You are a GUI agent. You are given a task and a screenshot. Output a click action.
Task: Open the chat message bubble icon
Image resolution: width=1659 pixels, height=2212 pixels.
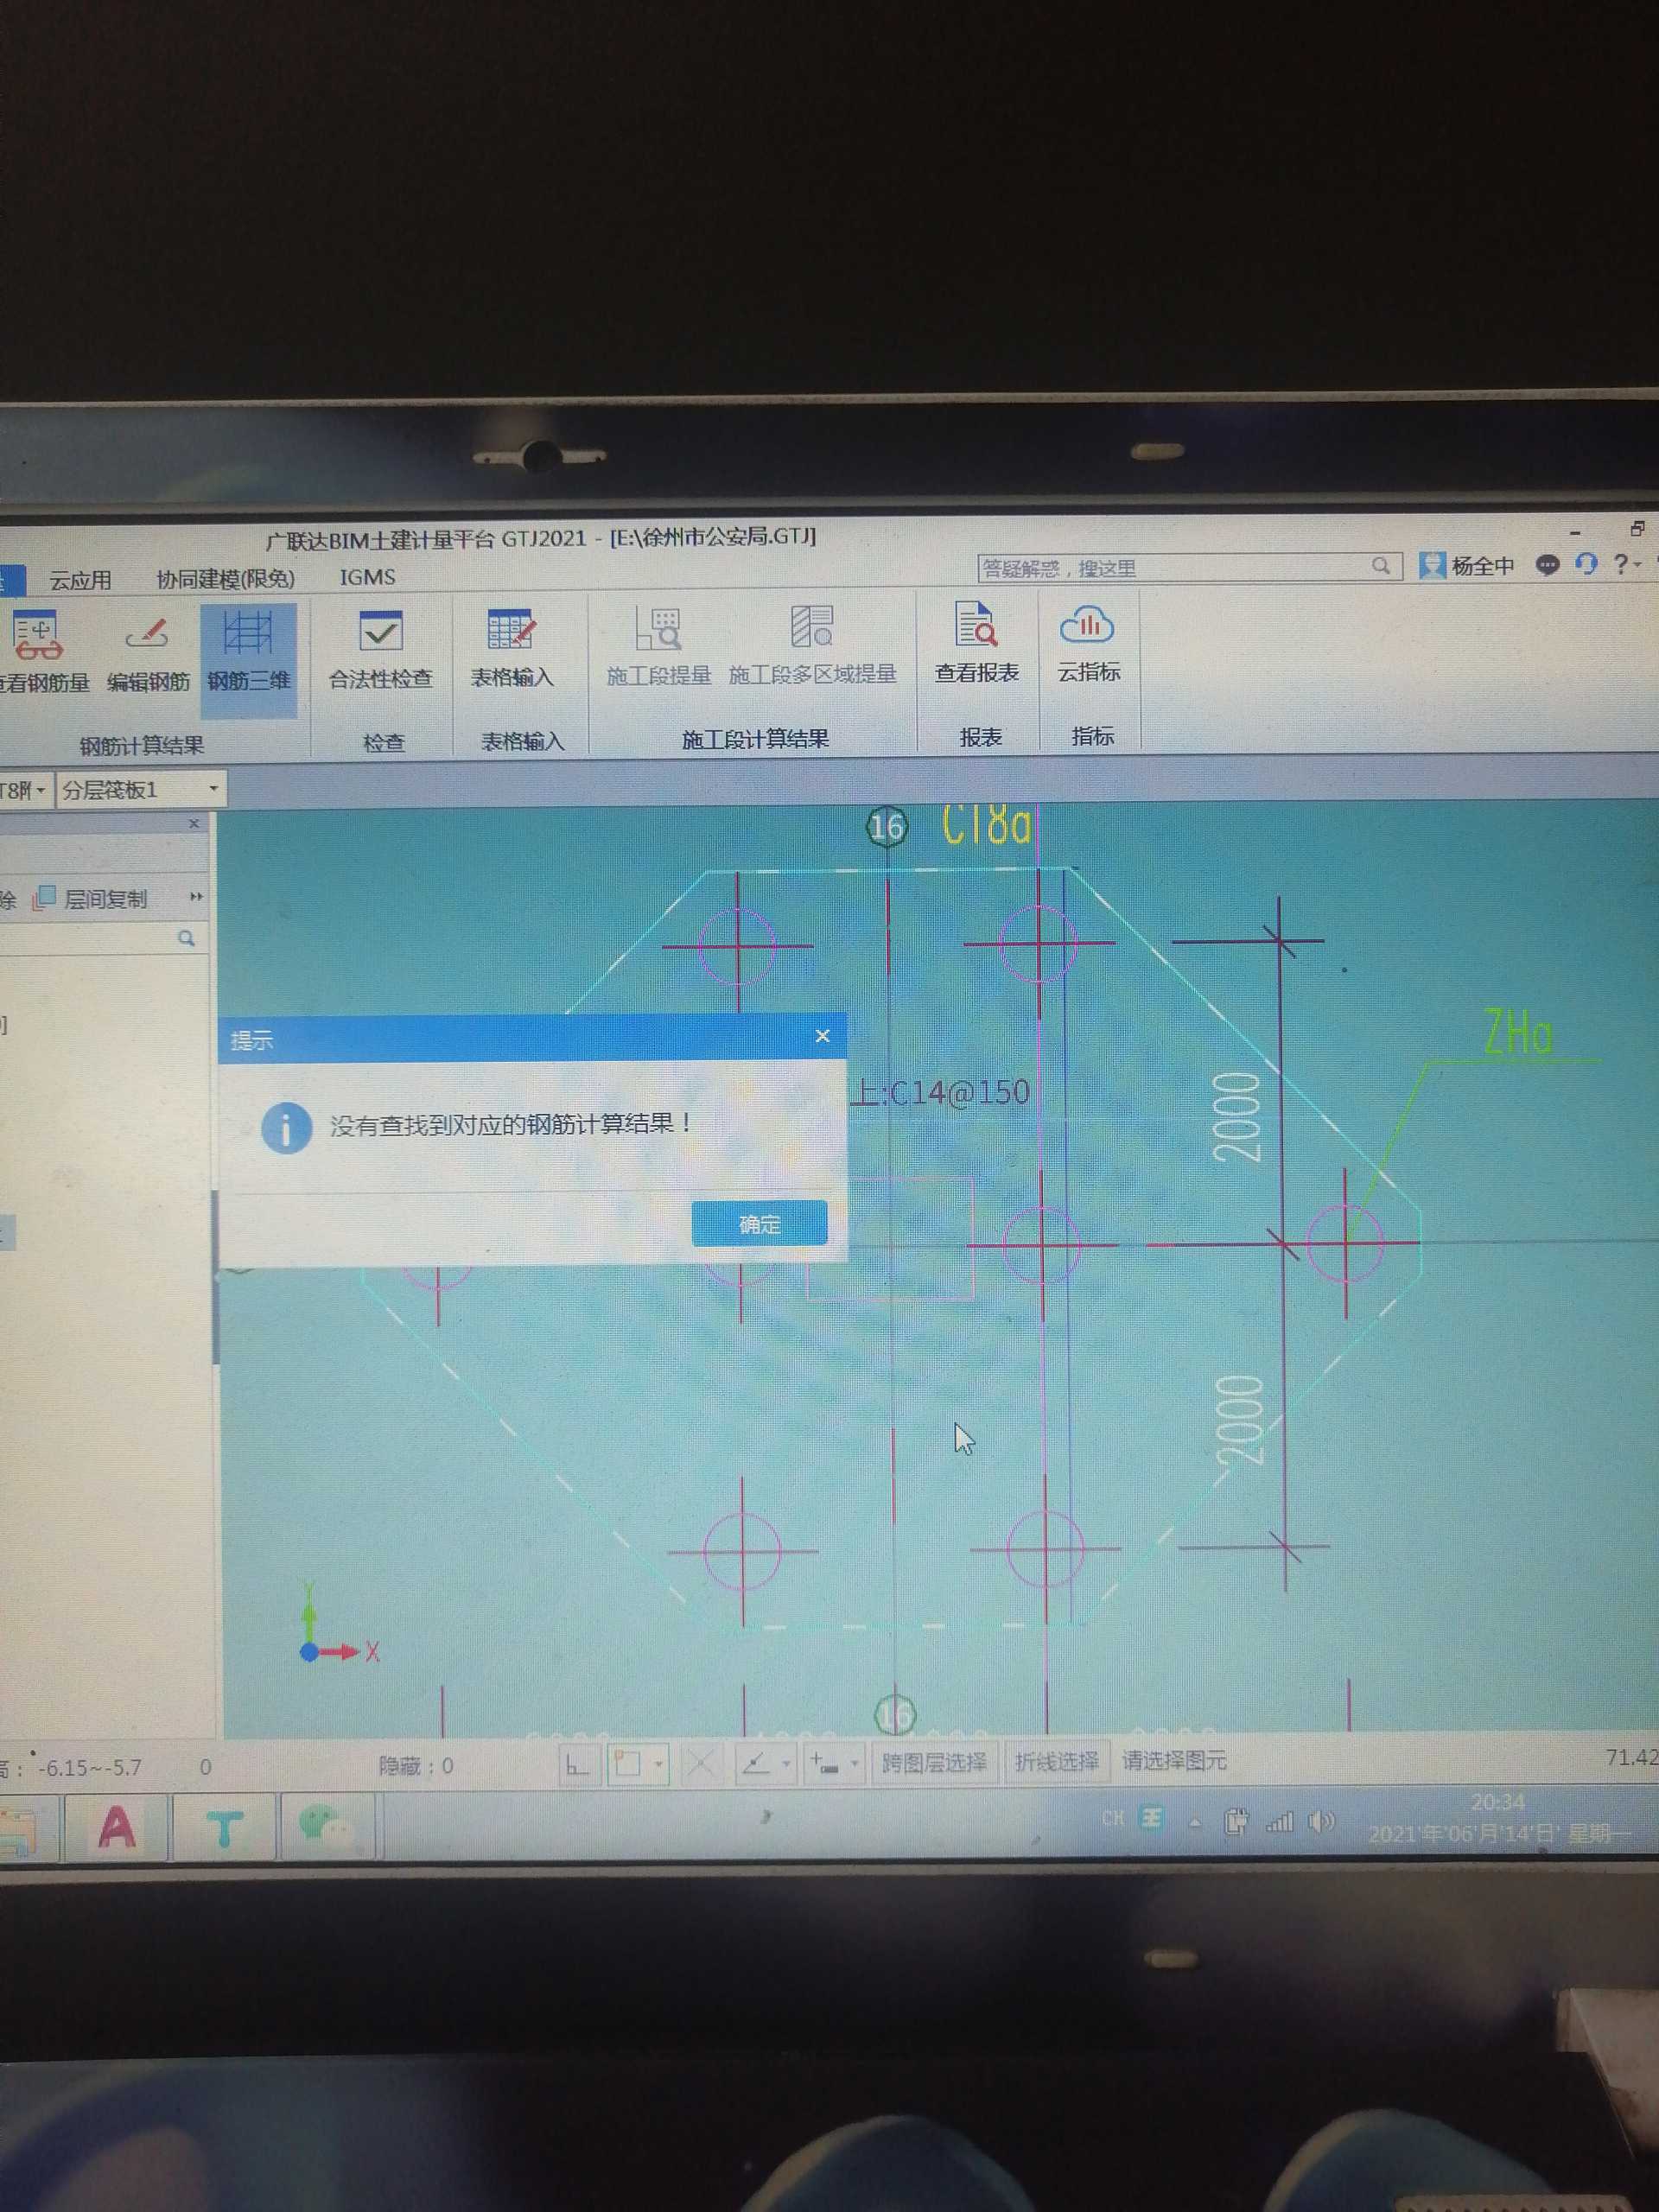tap(1547, 565)
